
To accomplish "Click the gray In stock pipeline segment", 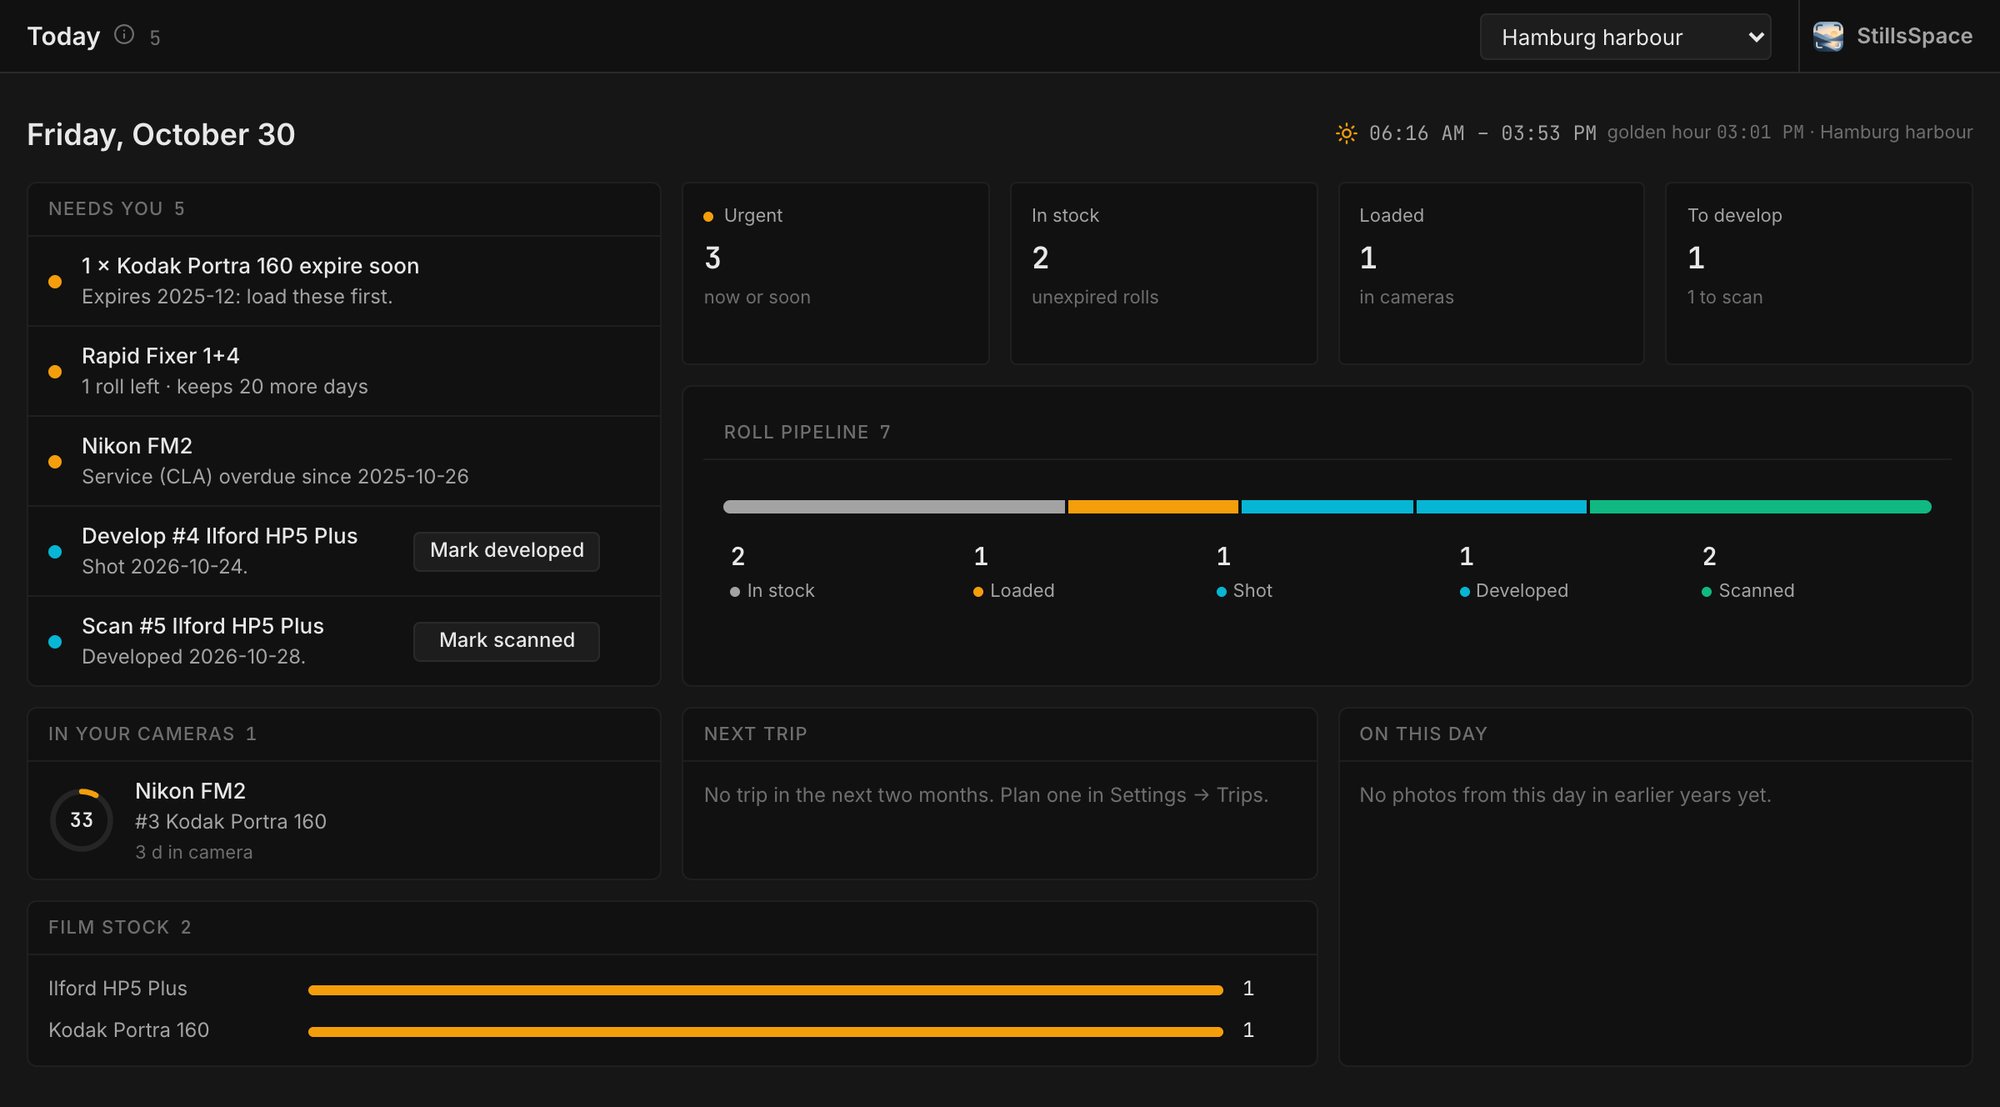I will (x=894, y=507).
